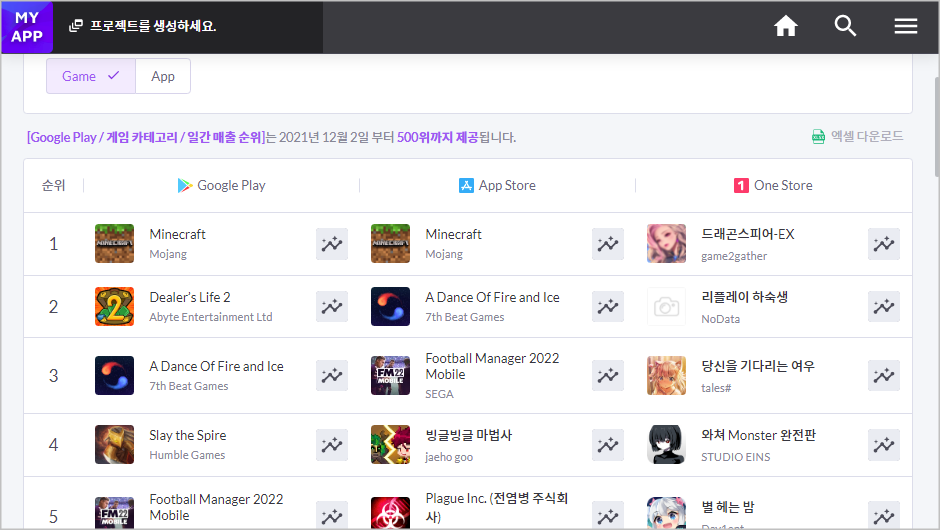Screen dimensions: 940x530
Task: Download the Excel file
Action: click(x=857, y=137)
